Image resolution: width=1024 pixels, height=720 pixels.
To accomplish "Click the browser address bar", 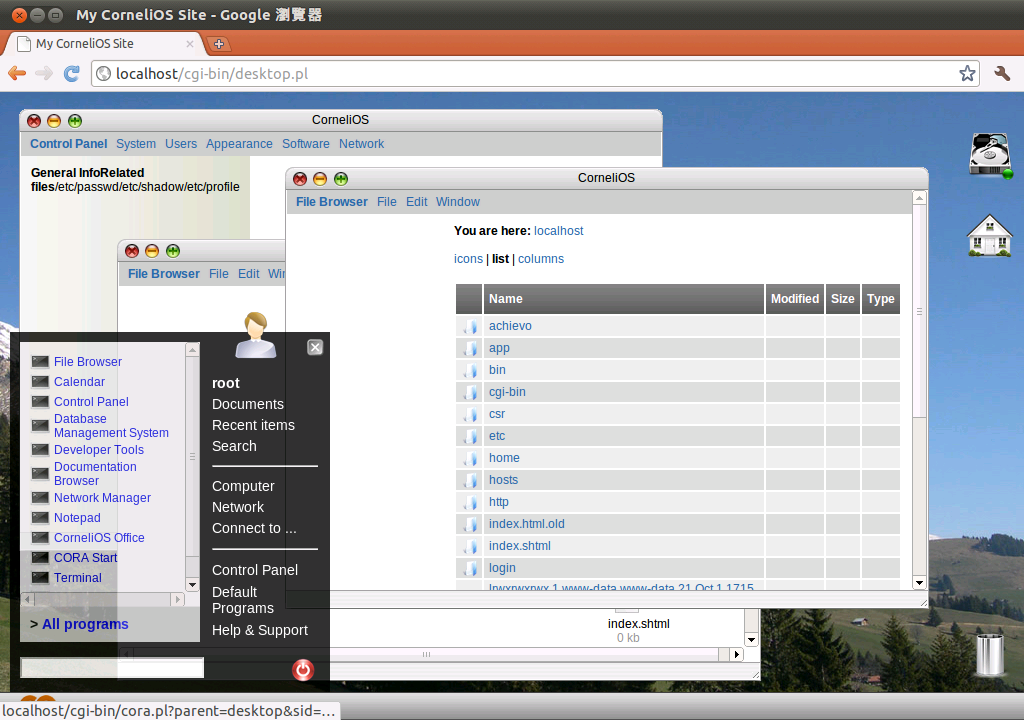I will (536, 73).
